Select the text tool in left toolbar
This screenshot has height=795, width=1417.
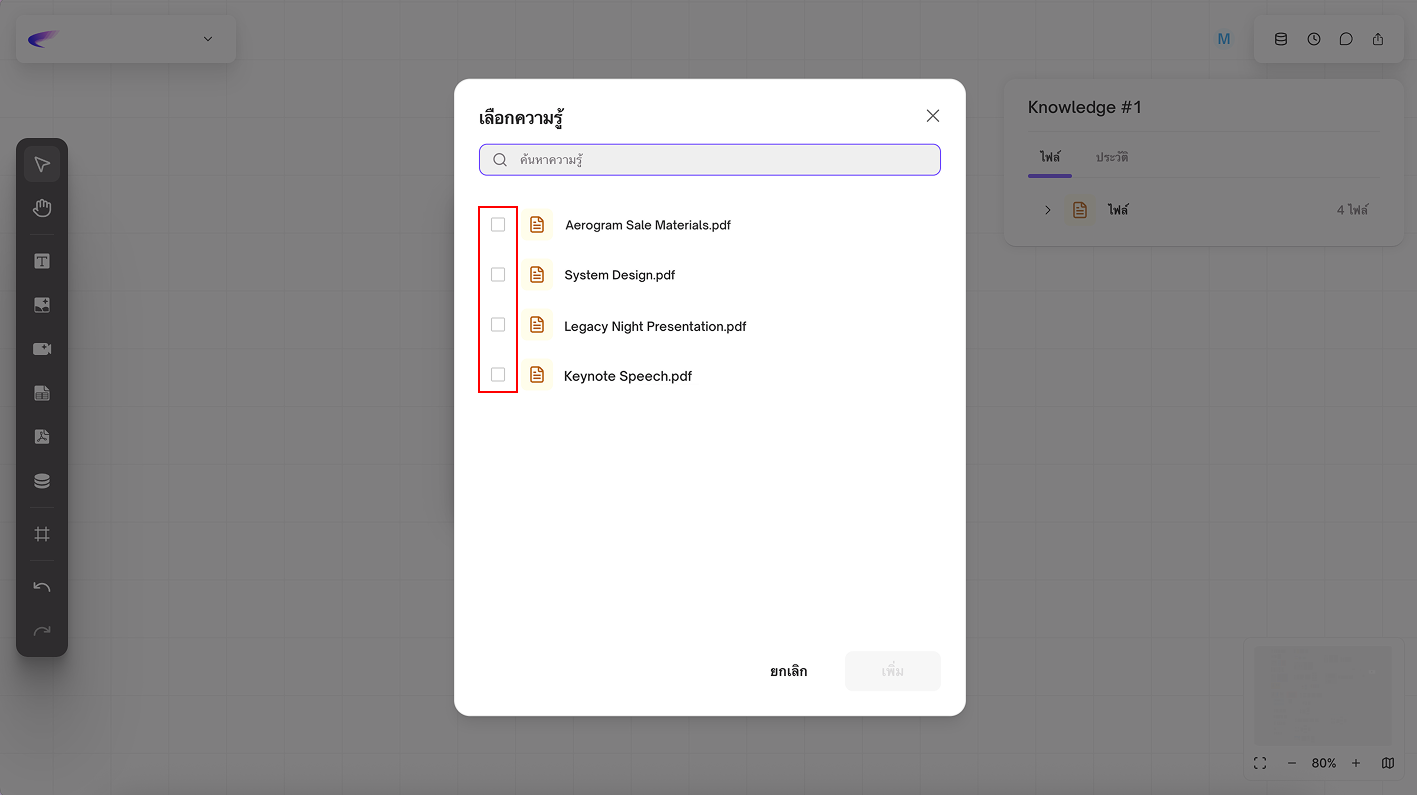[42, 261]
